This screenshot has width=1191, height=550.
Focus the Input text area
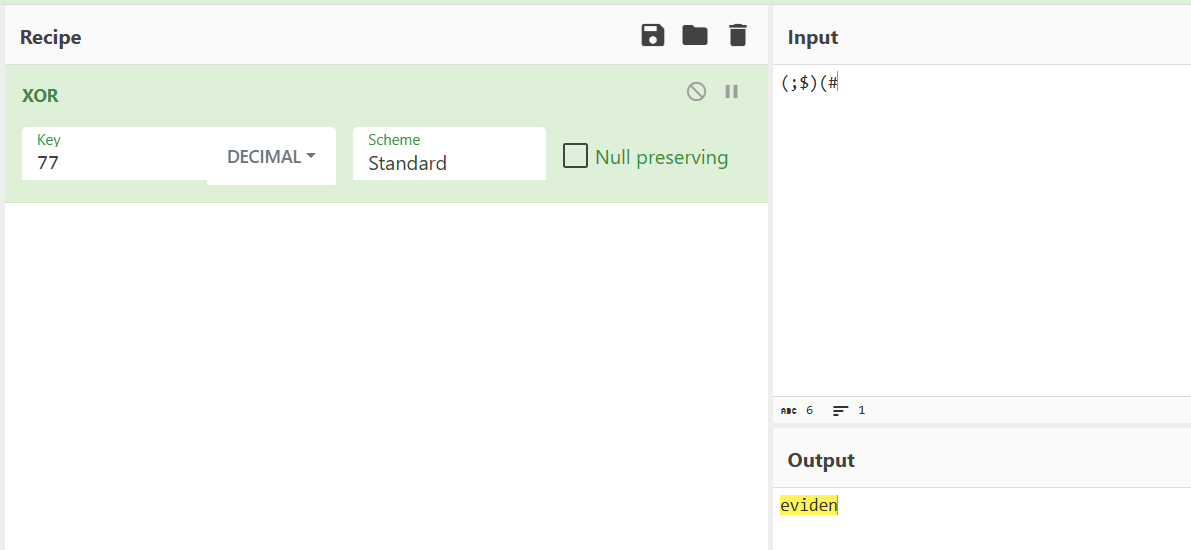[980, 230]
